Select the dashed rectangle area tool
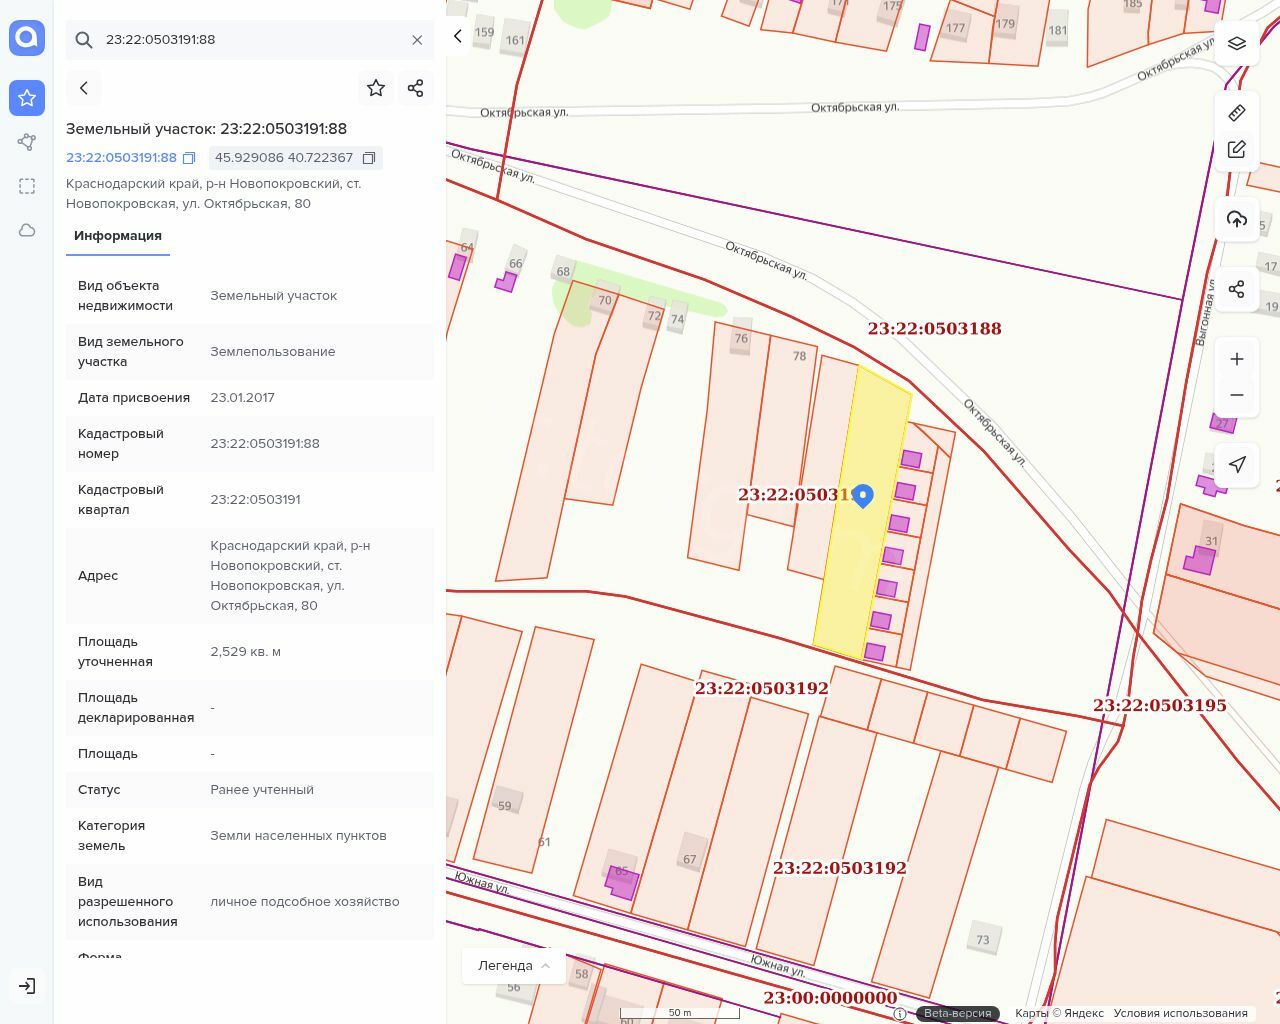Image resolution: width=1280 pixels, height=1024 pixels. pos(27,186)
